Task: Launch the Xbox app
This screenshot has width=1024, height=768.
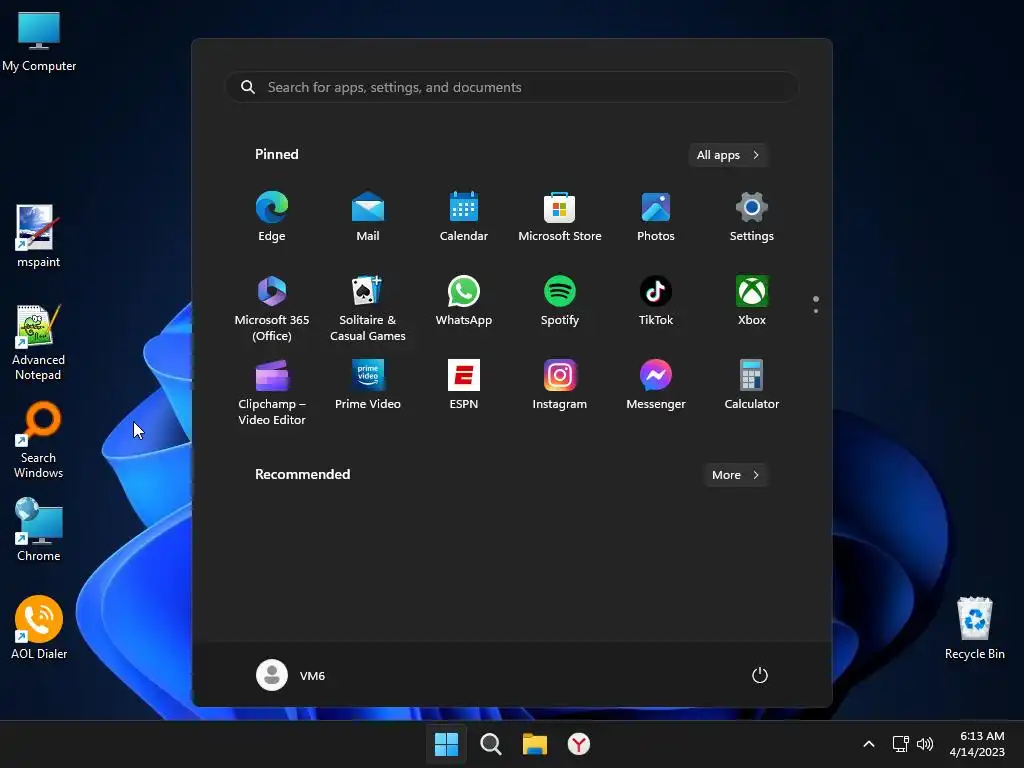Action: tap(752, 301)
